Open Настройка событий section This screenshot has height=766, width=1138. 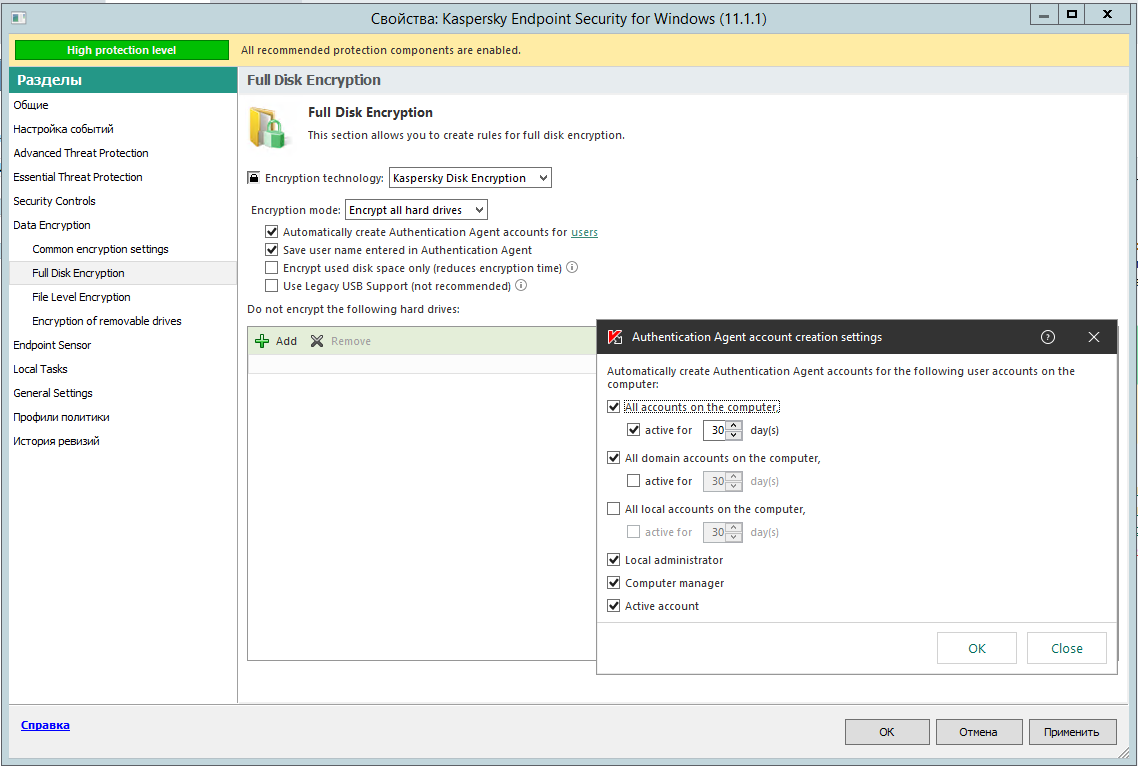click(63, 129)
